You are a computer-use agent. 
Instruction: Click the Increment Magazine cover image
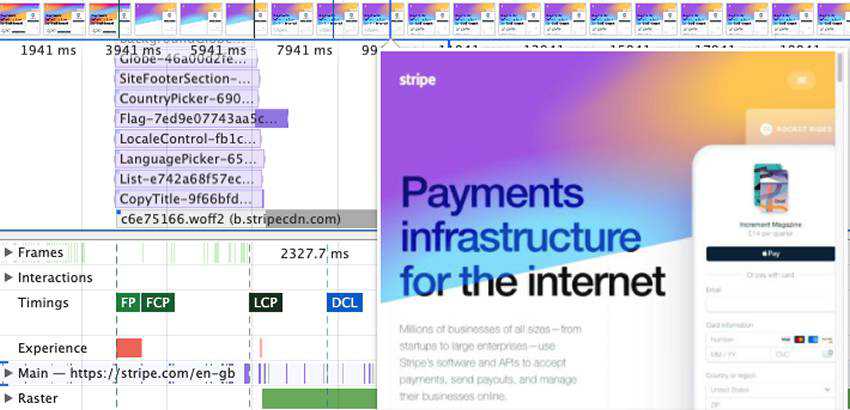pyautogui.click(x=771, y=187)
